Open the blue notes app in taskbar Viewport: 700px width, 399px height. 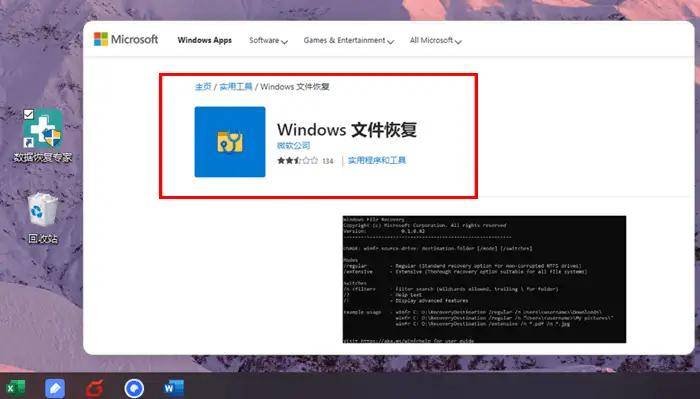point(55,388)
